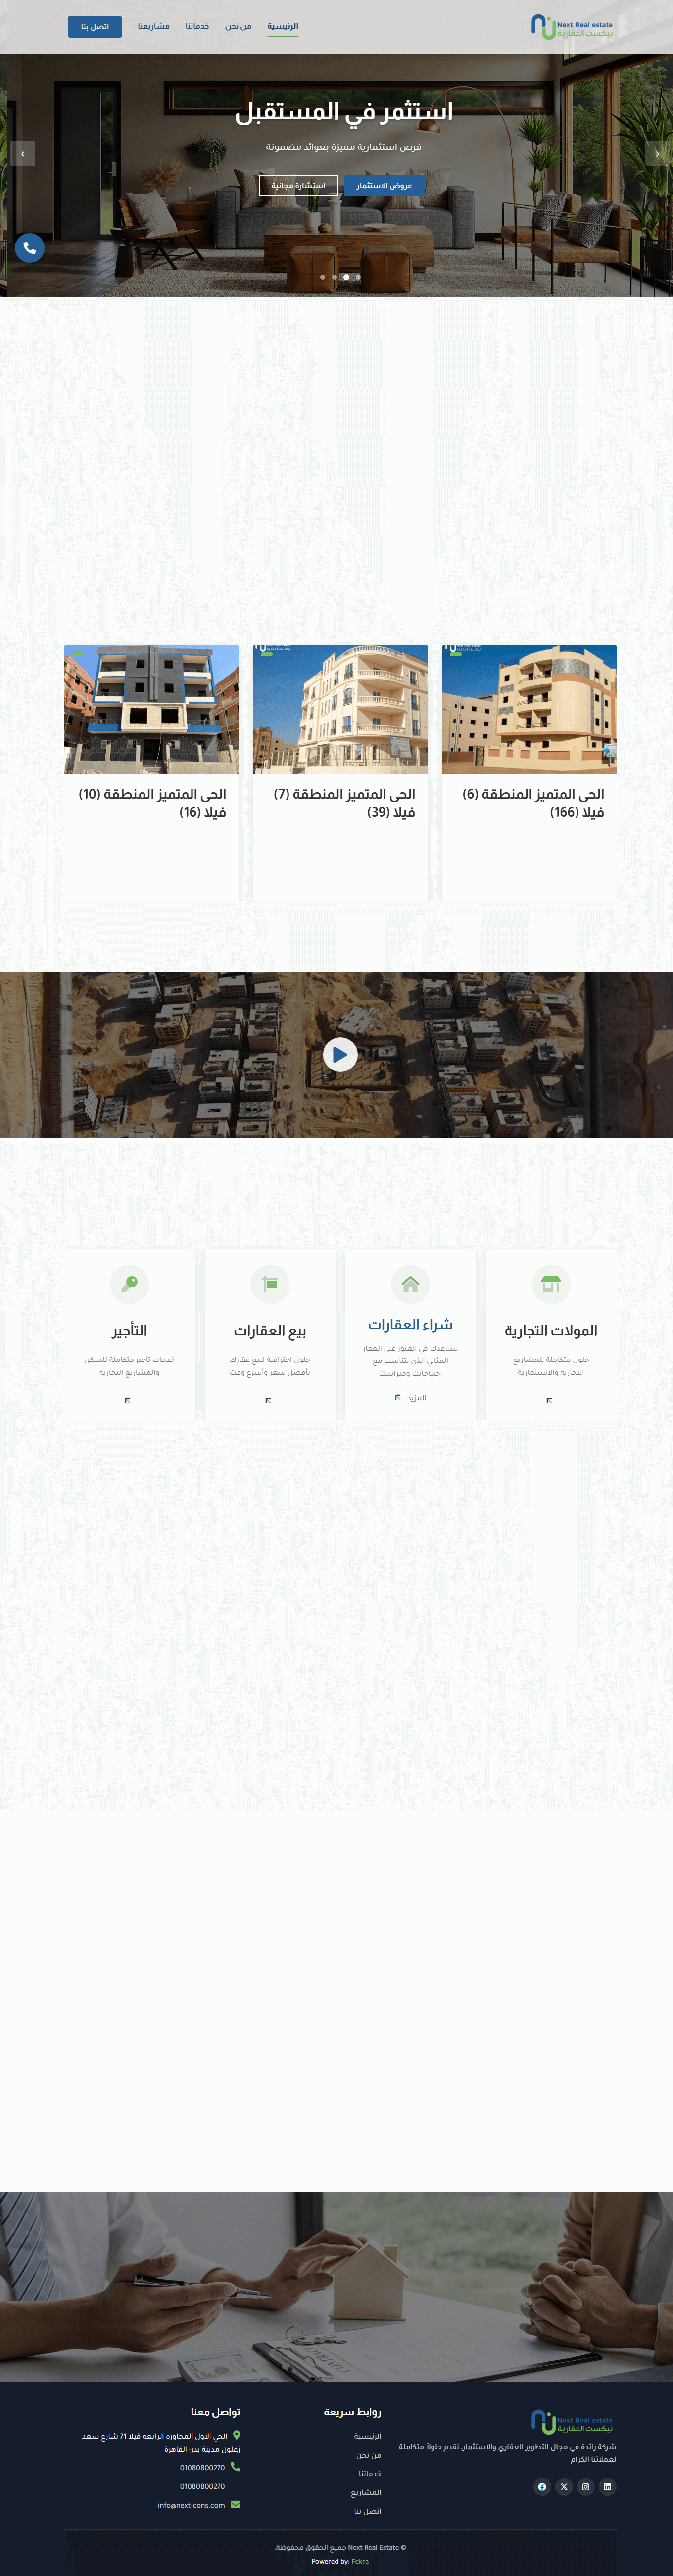Screen dimensions: 673x2576
Task: Open the Instagram icon in footer
Action: (x=586, y=2486)
